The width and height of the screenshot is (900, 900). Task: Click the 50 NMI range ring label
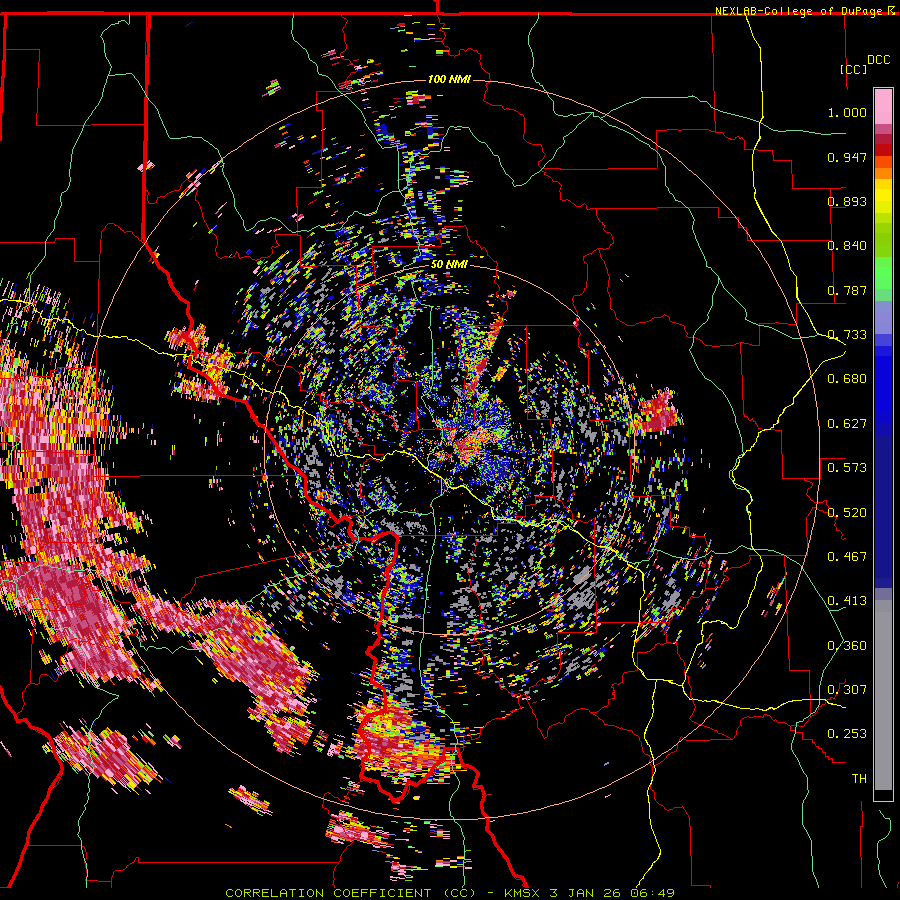[x=449, y=265]
